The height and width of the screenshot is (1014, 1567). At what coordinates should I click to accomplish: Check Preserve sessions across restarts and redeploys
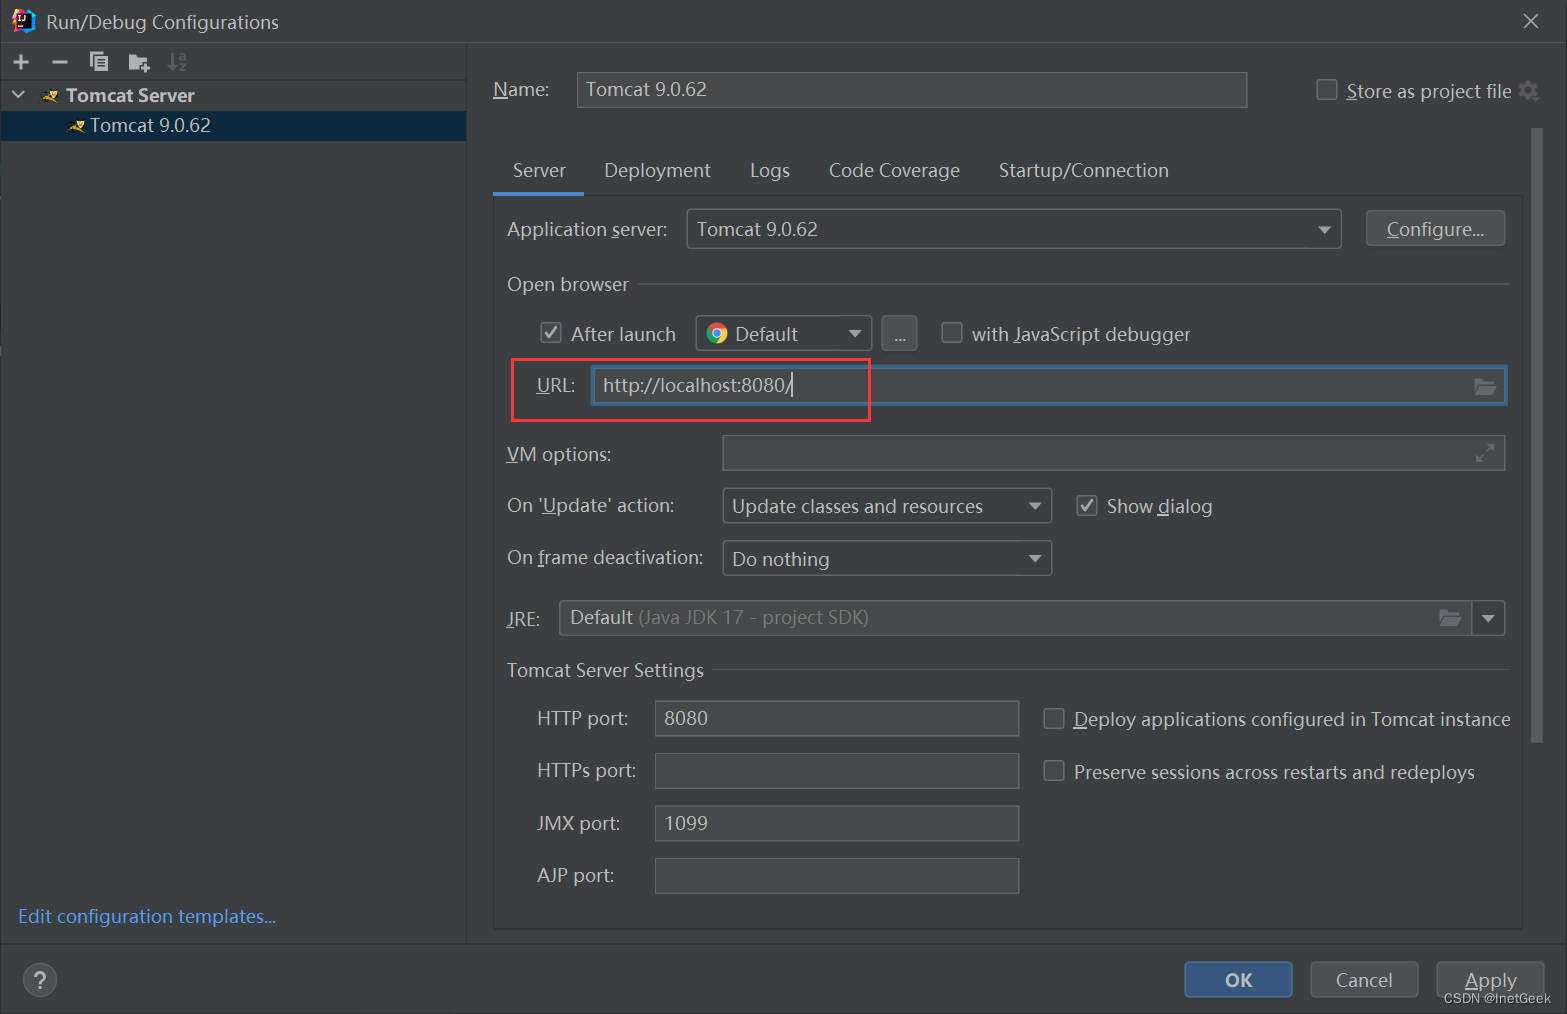tap(1054, 771)
